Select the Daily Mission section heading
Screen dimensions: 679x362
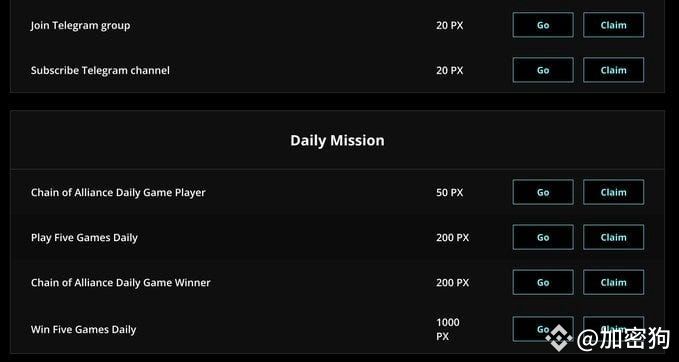tap(337, 140)
